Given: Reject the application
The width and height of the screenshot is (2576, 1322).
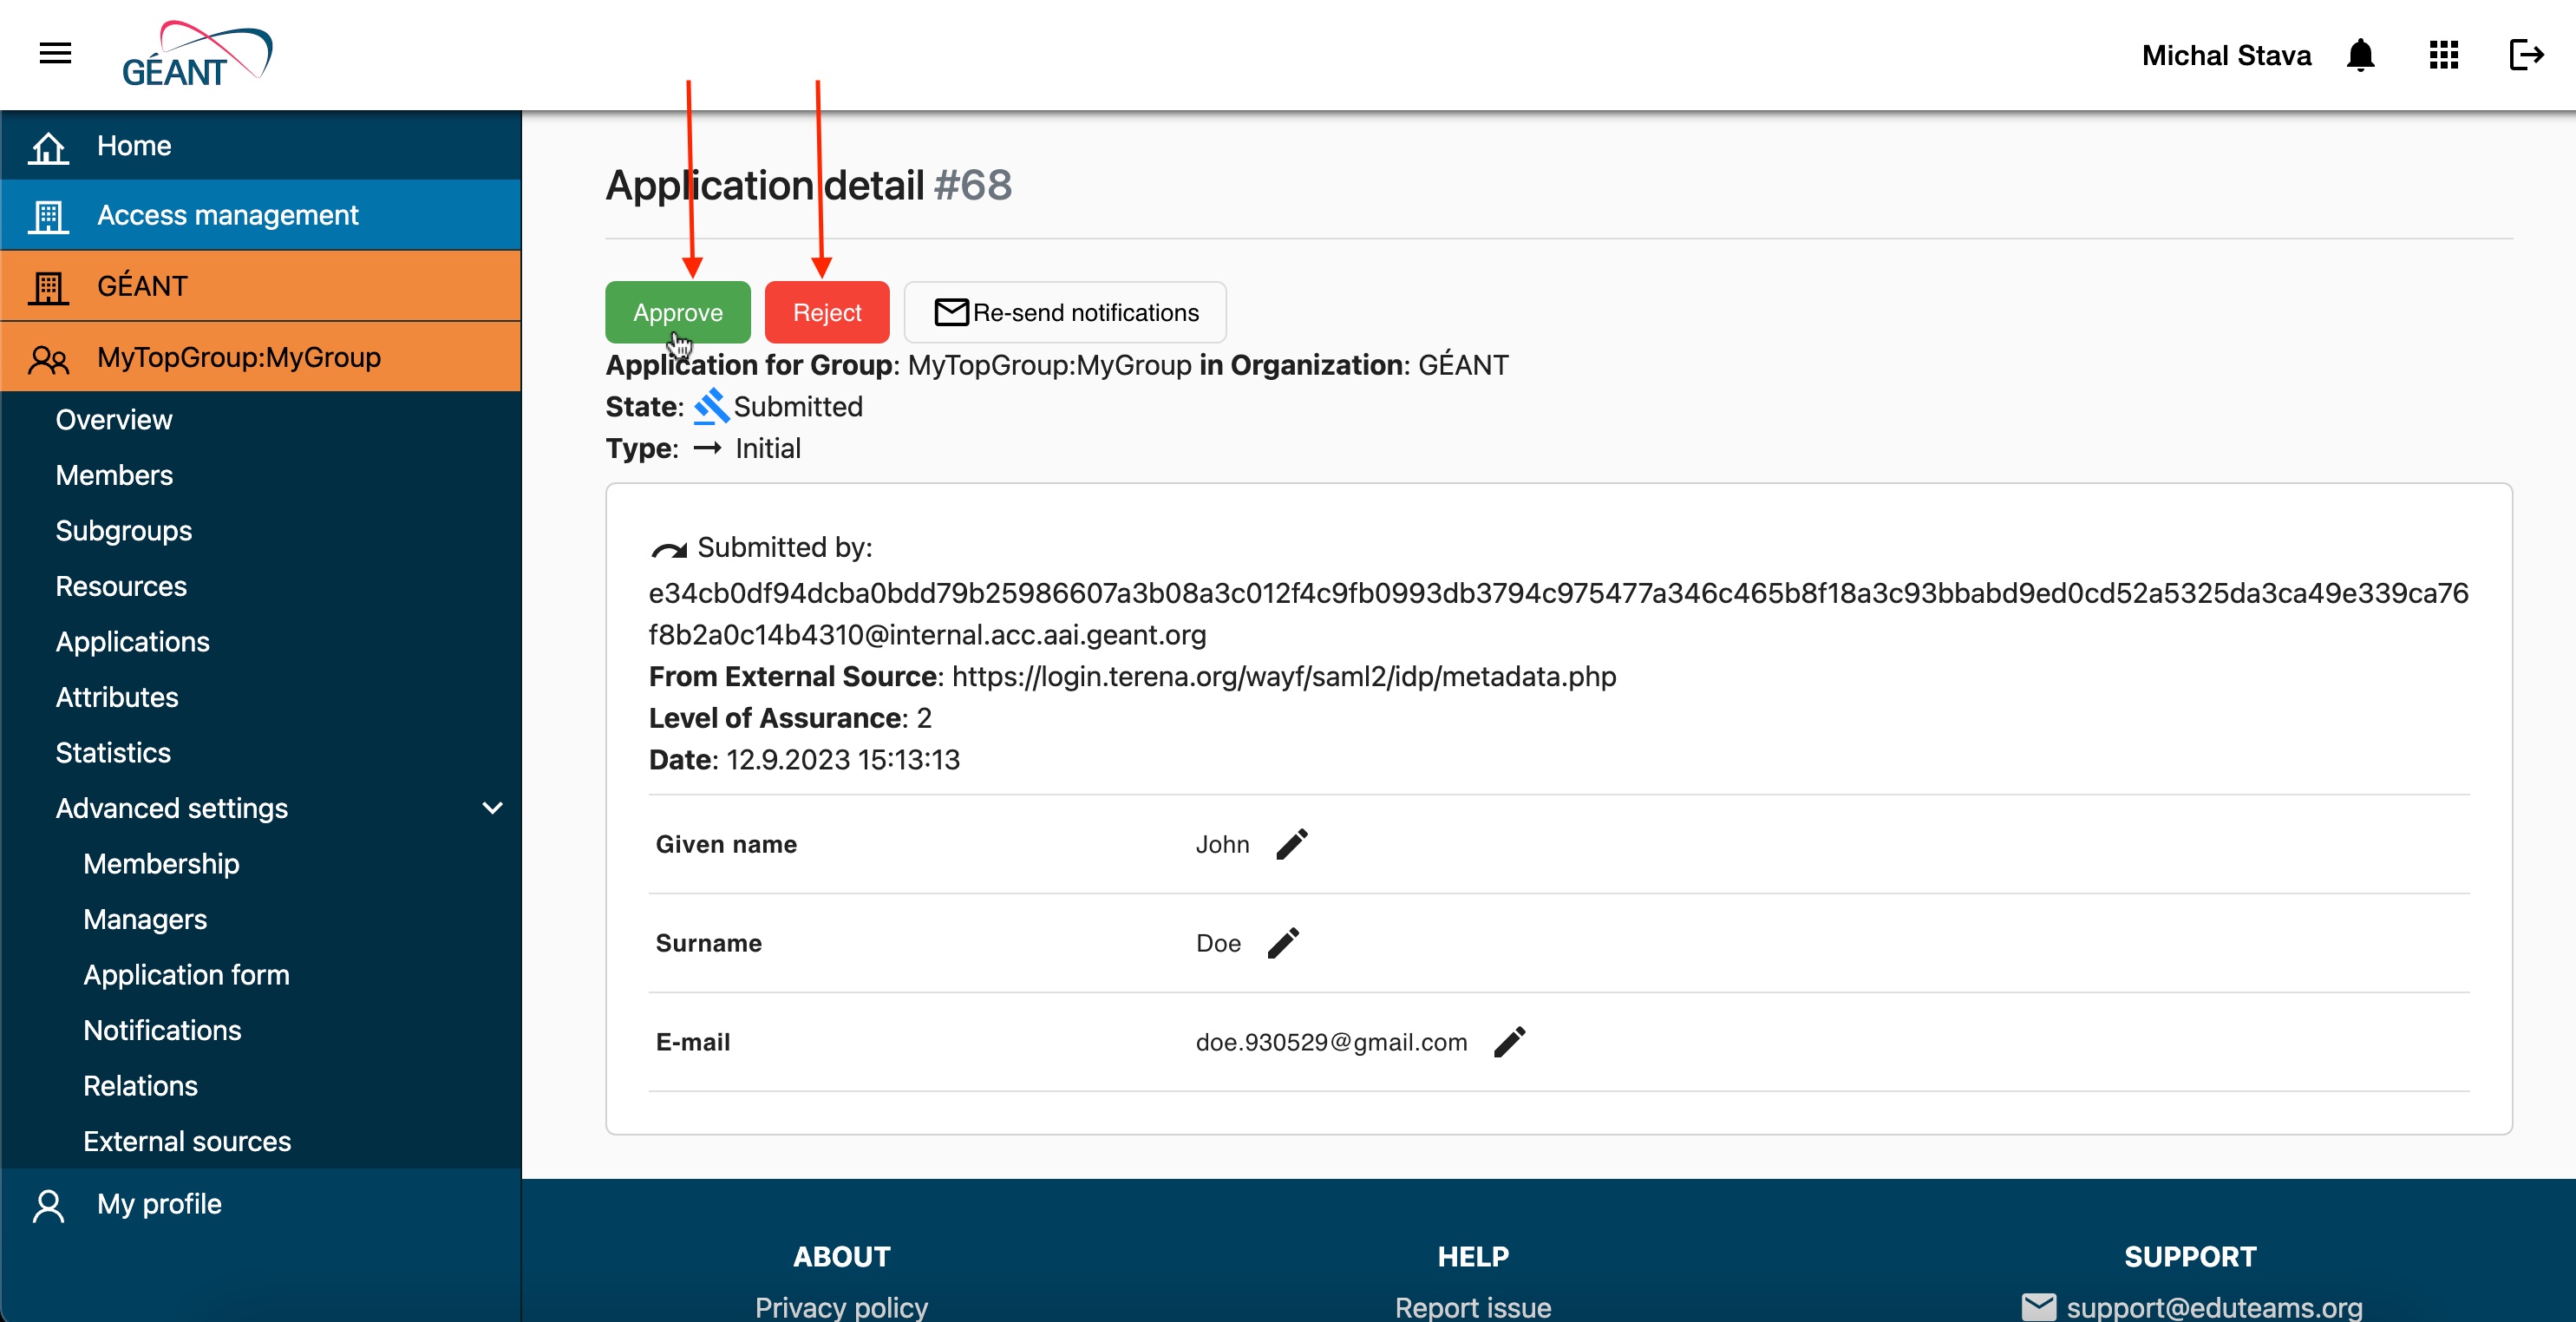Looking at the screenshot, I should click(827, 312).
